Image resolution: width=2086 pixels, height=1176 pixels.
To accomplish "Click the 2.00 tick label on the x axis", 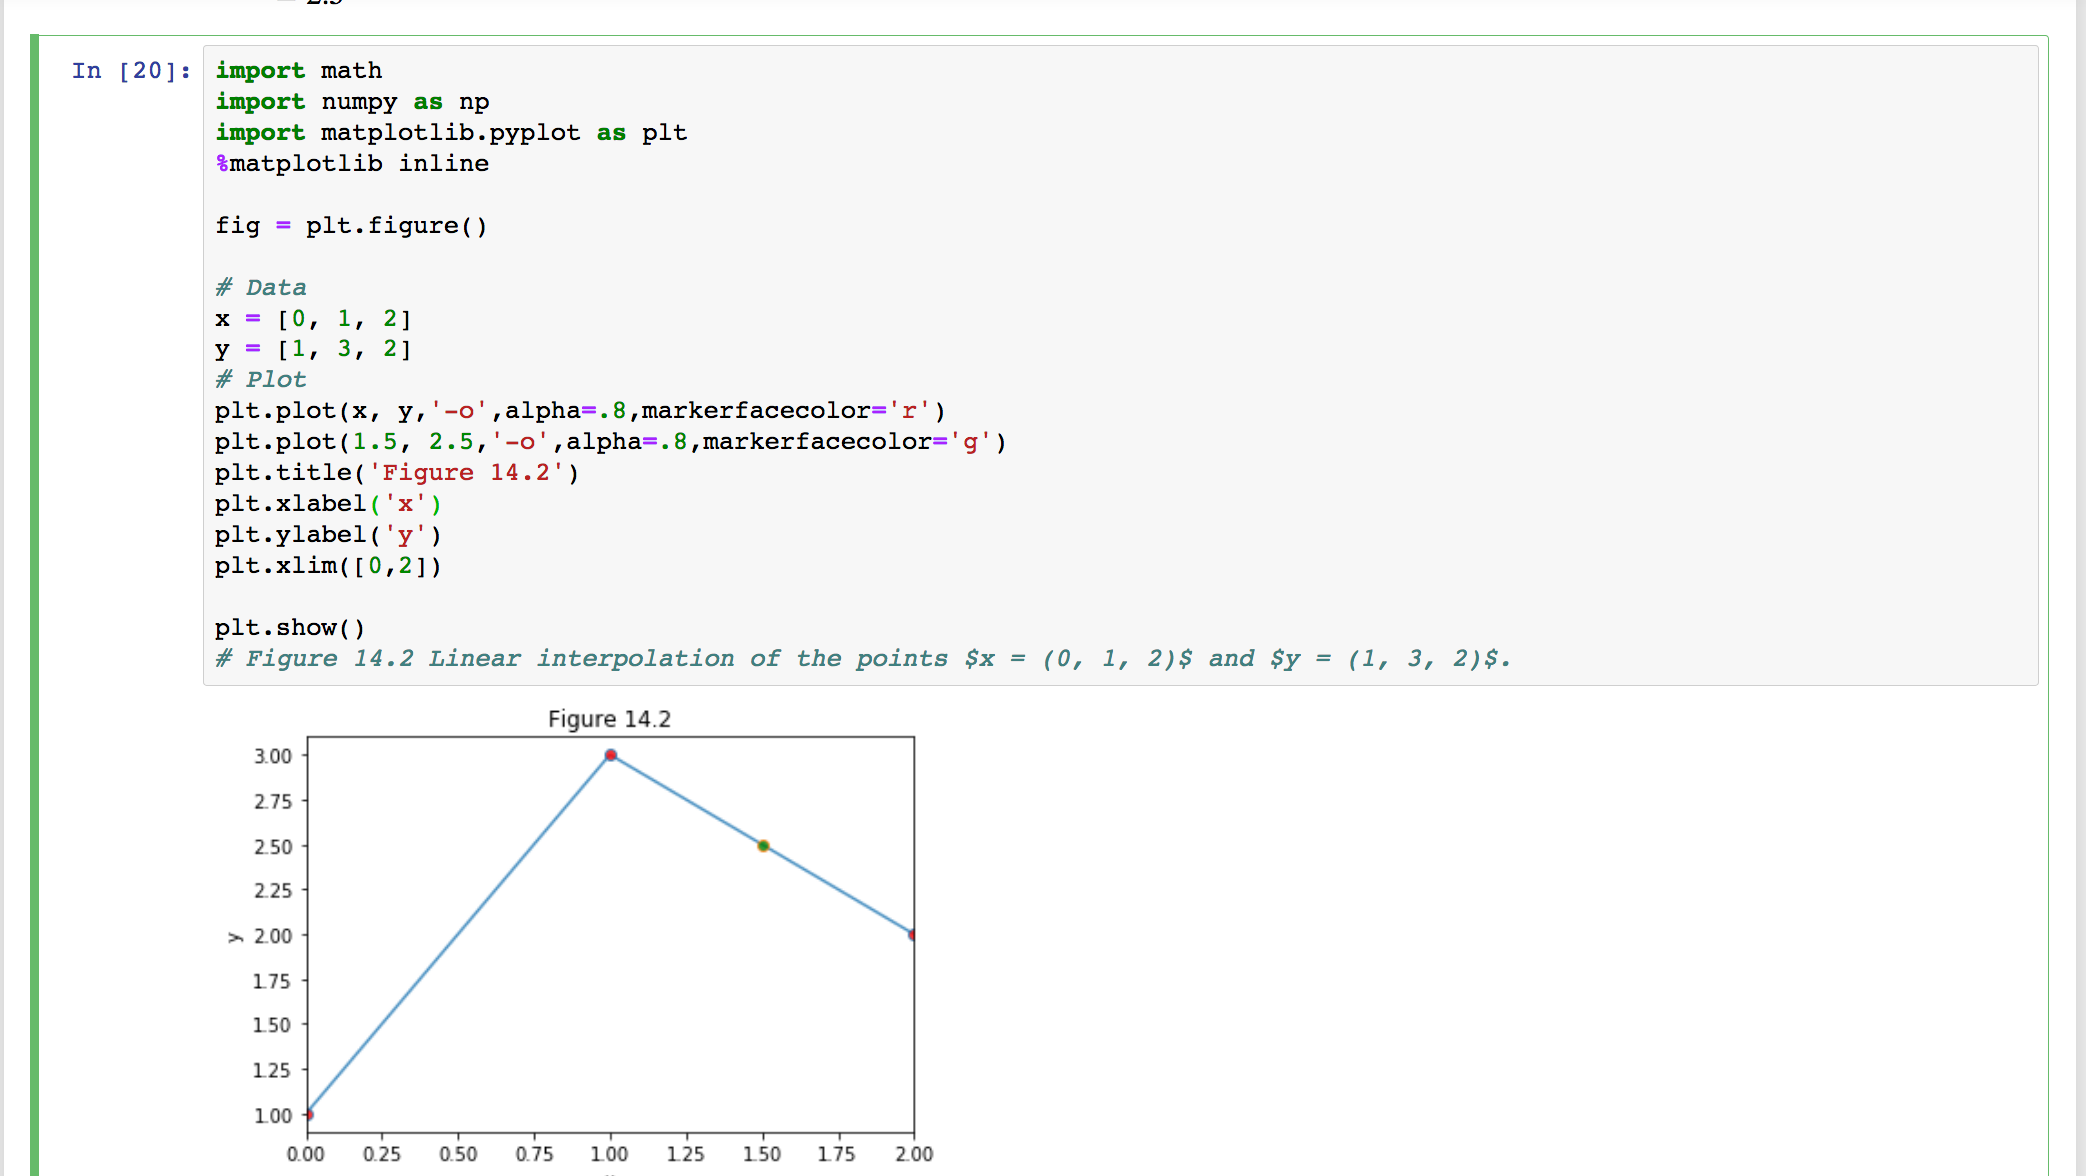I will click(x=914, y=1153).
